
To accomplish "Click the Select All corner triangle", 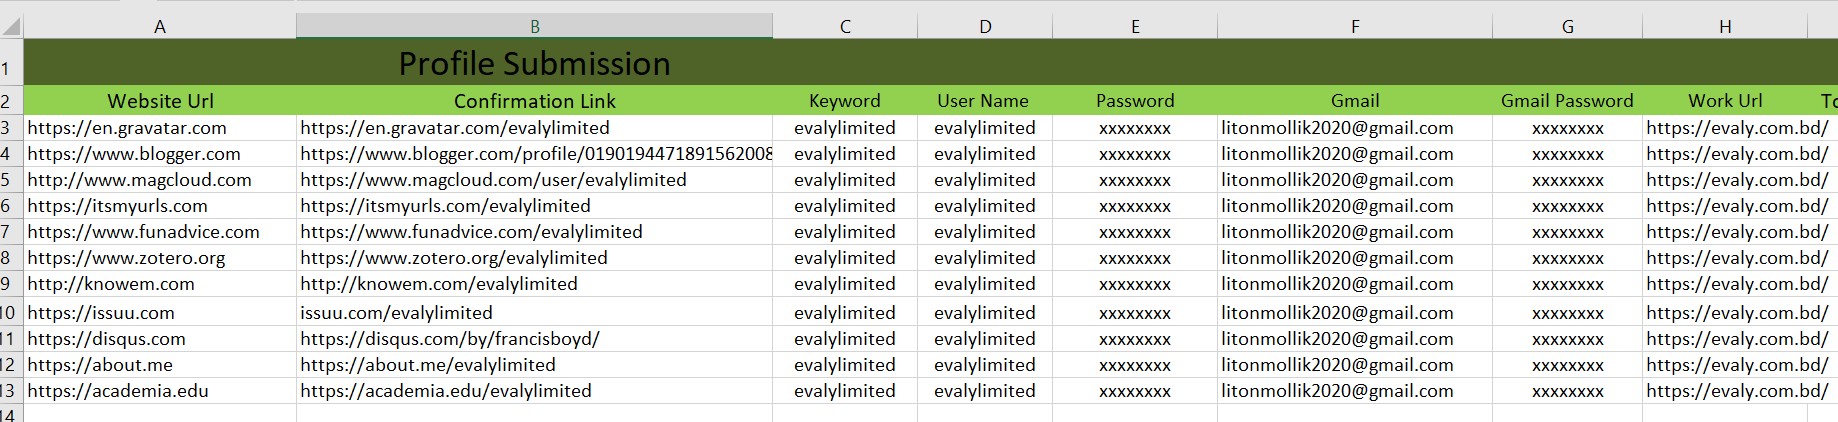I will (11, 27).
